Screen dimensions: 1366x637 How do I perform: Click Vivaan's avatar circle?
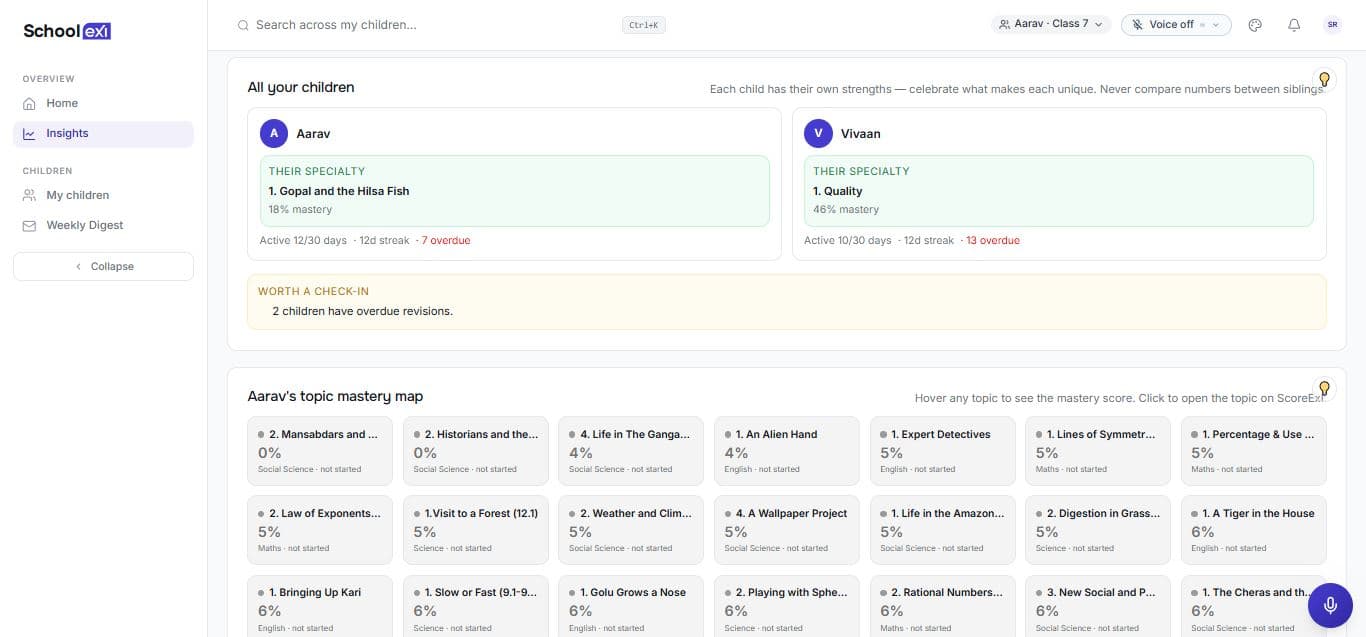point(819,133)
